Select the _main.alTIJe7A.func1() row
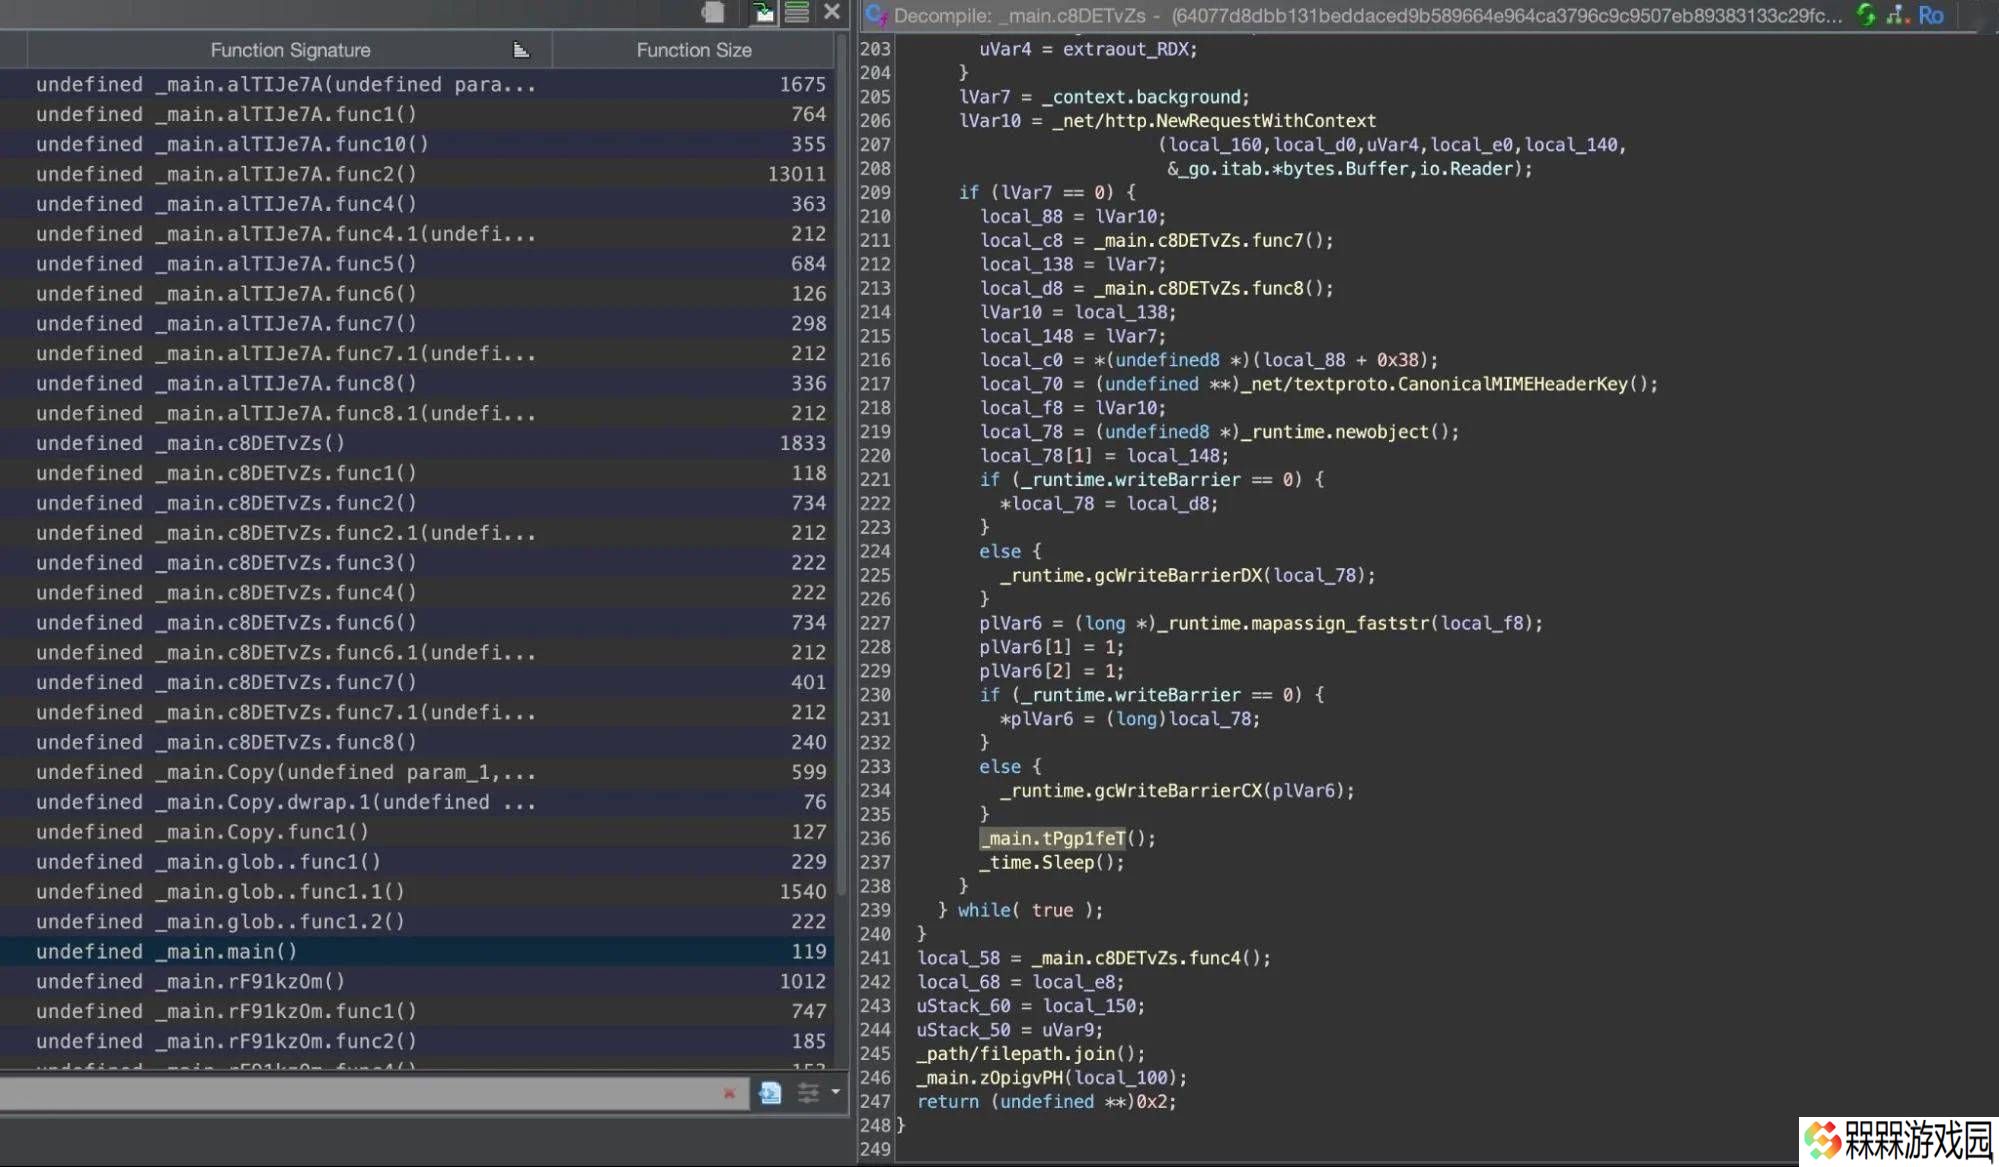The image size is (1999, 1167). pyautogui.click(x=417, y=113)
